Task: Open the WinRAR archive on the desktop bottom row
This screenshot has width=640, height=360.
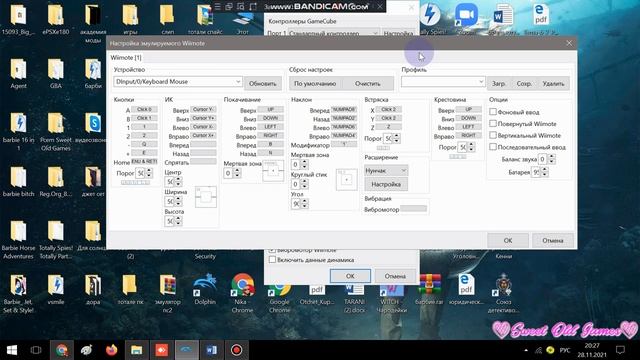Action: (x=429, y=289)
